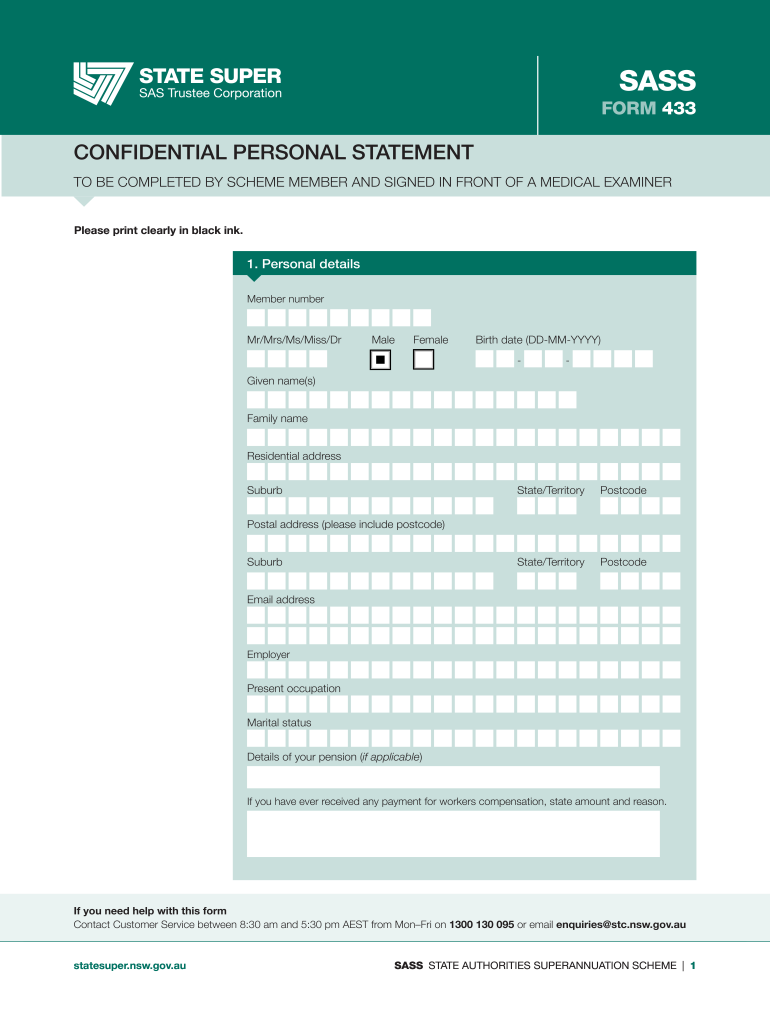Screen dimensions: 770x1024
Task: Click the first Member number box
Action: [256, 317]
